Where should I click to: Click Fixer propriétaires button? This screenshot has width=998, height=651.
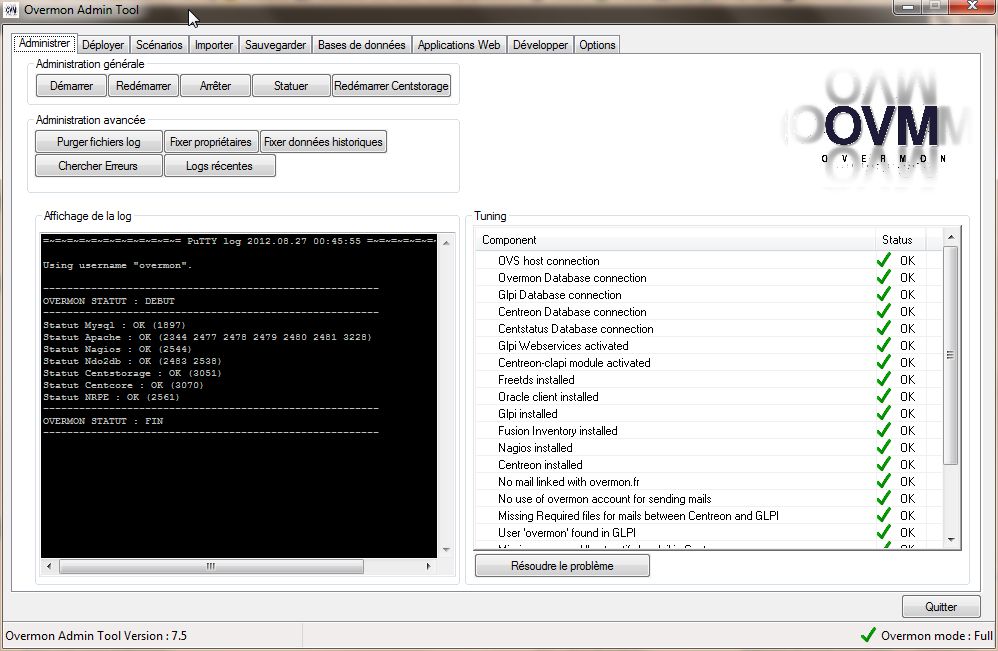pyautogui.click(x=211, y=142)
